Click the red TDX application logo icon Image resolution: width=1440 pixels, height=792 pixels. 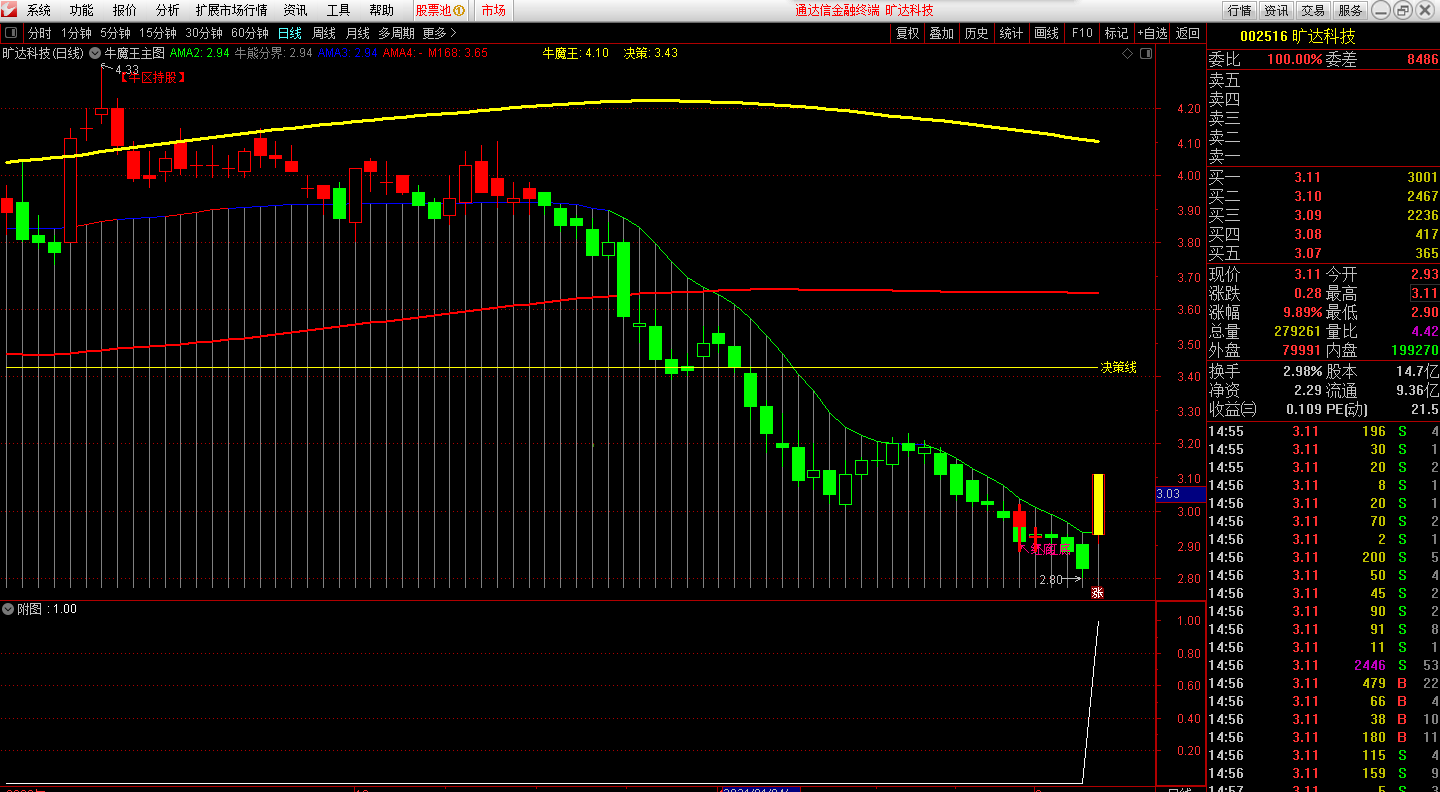click(8, 10)
